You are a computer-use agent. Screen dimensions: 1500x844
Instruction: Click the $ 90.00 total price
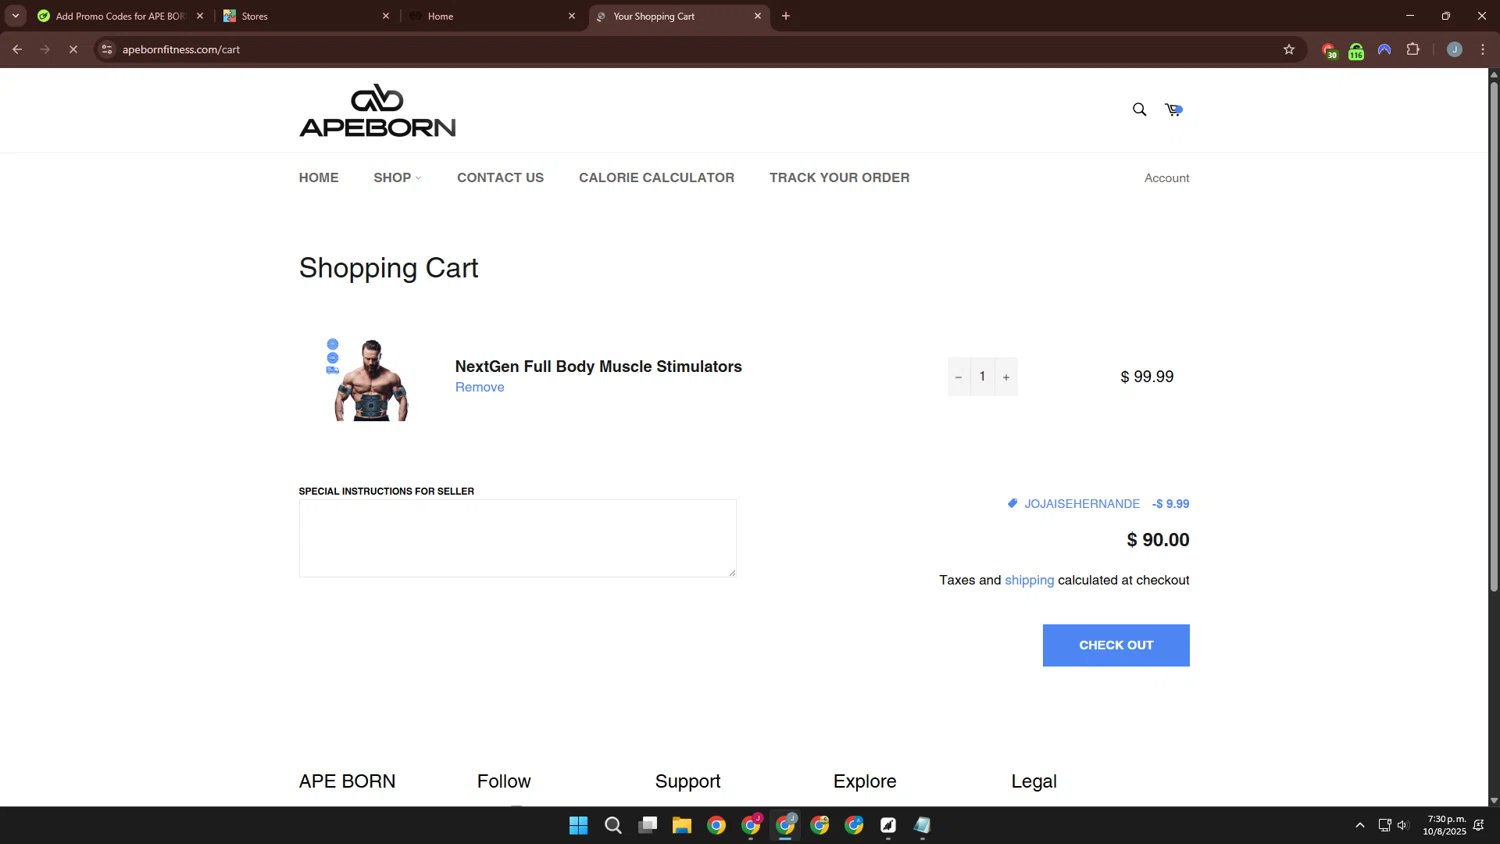[x=1158, y=540]
